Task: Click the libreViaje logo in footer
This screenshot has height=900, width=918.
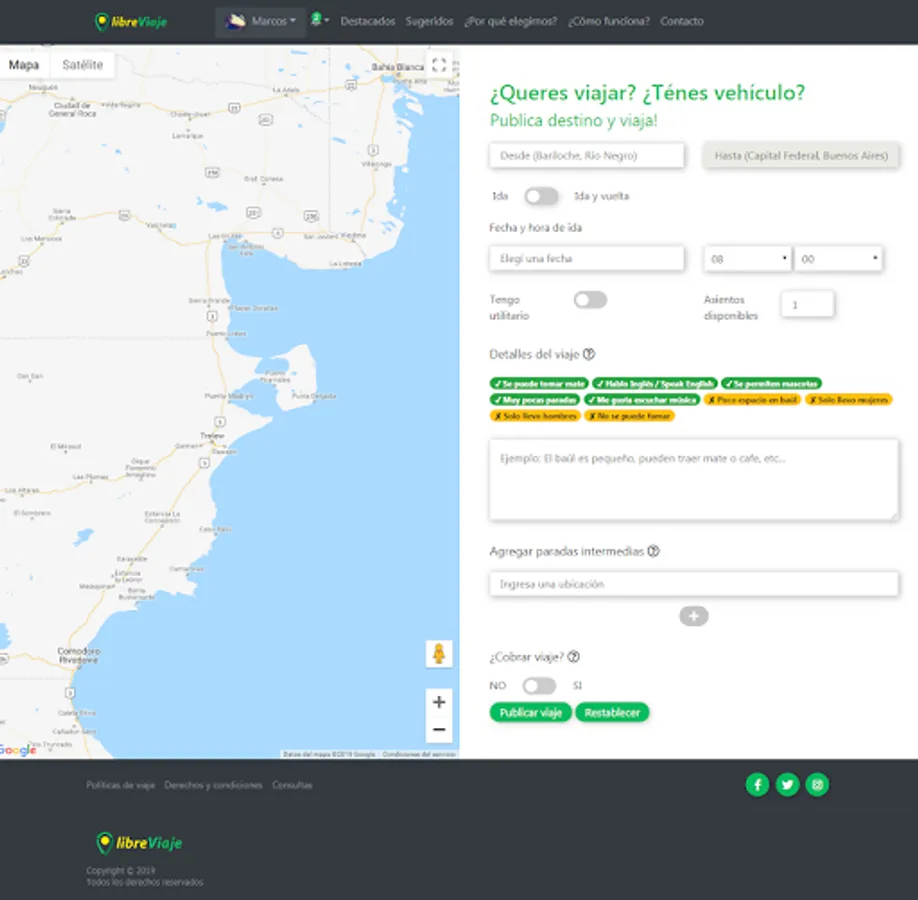Action: point(139,843)
